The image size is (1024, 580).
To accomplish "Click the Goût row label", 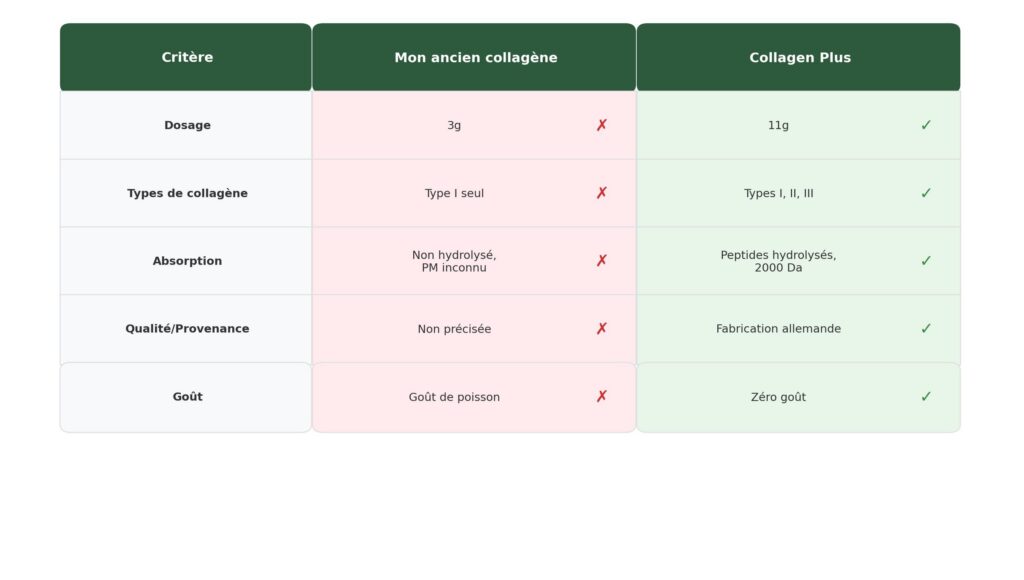I will [187, 397].
